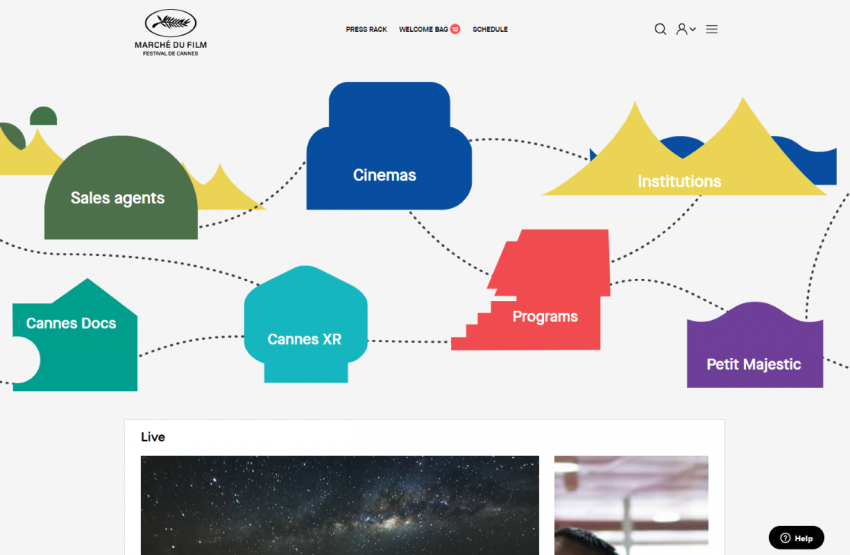
Task: Go to the Schedule menu item
Action: point(490,29)
